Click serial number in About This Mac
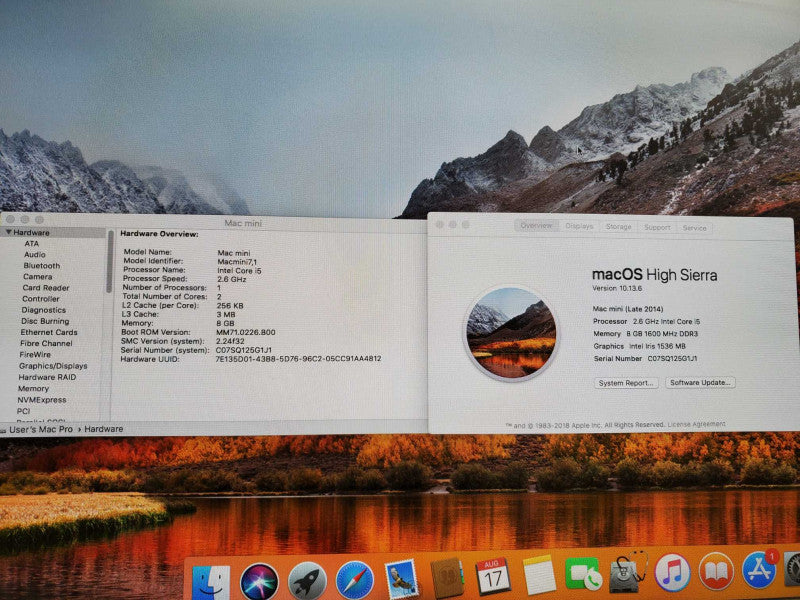Viewport: 800px width, 600px height. [x=672, y=358]
